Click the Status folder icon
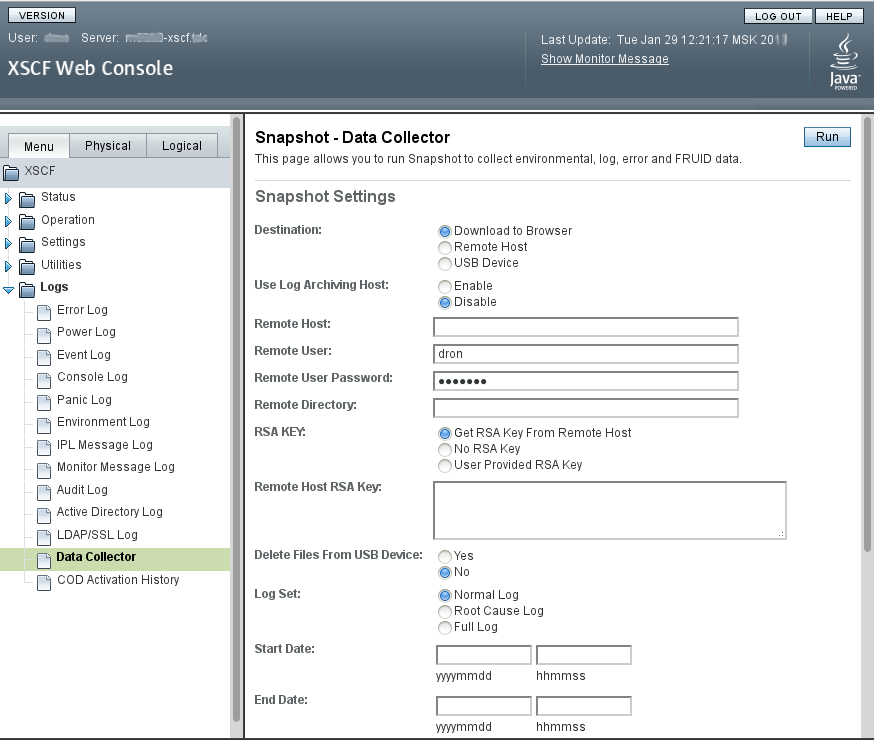This screenshot has width=874, height=740. coord(27,198)
